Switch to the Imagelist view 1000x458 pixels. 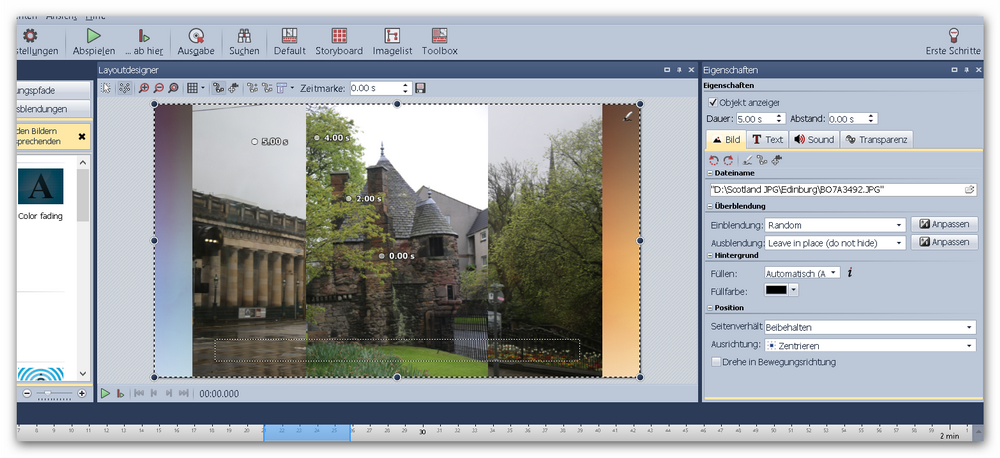point(392,36)
